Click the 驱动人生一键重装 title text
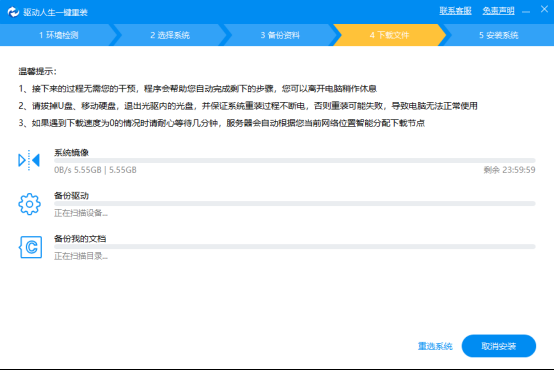554x370 pixels. pos(55,12)
